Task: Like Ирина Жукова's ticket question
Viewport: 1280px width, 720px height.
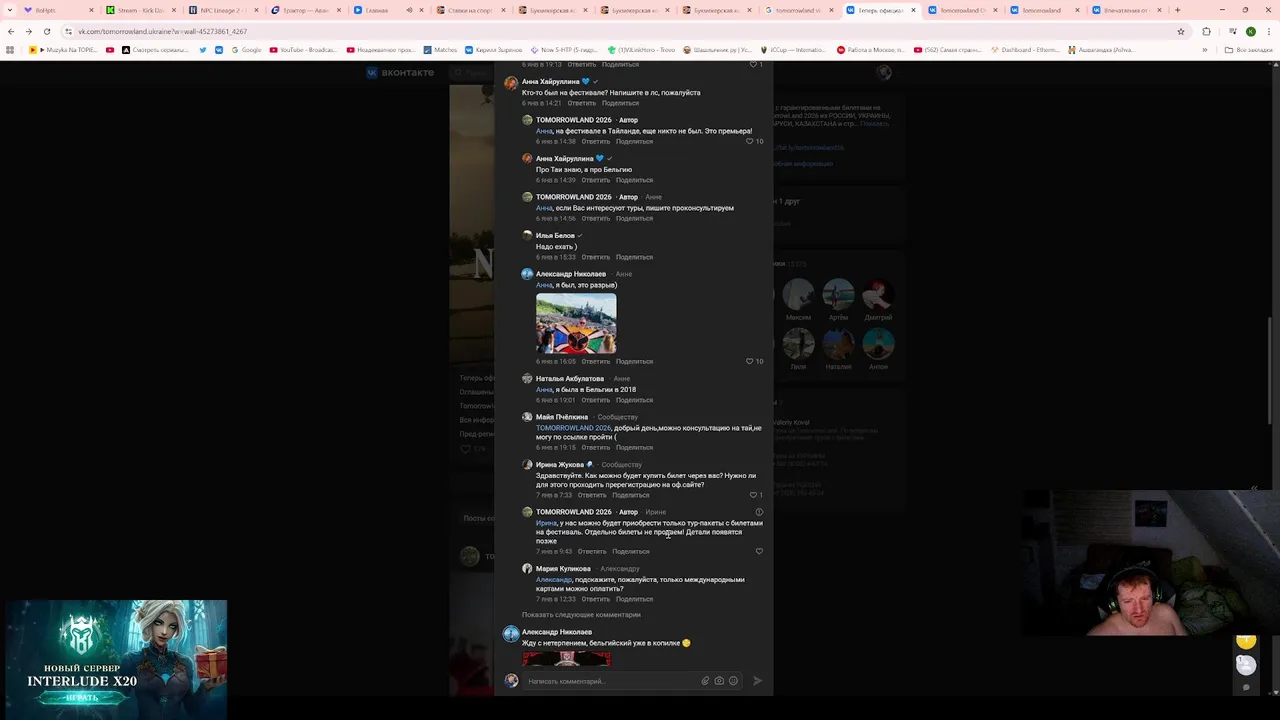Action: (755, 495)
